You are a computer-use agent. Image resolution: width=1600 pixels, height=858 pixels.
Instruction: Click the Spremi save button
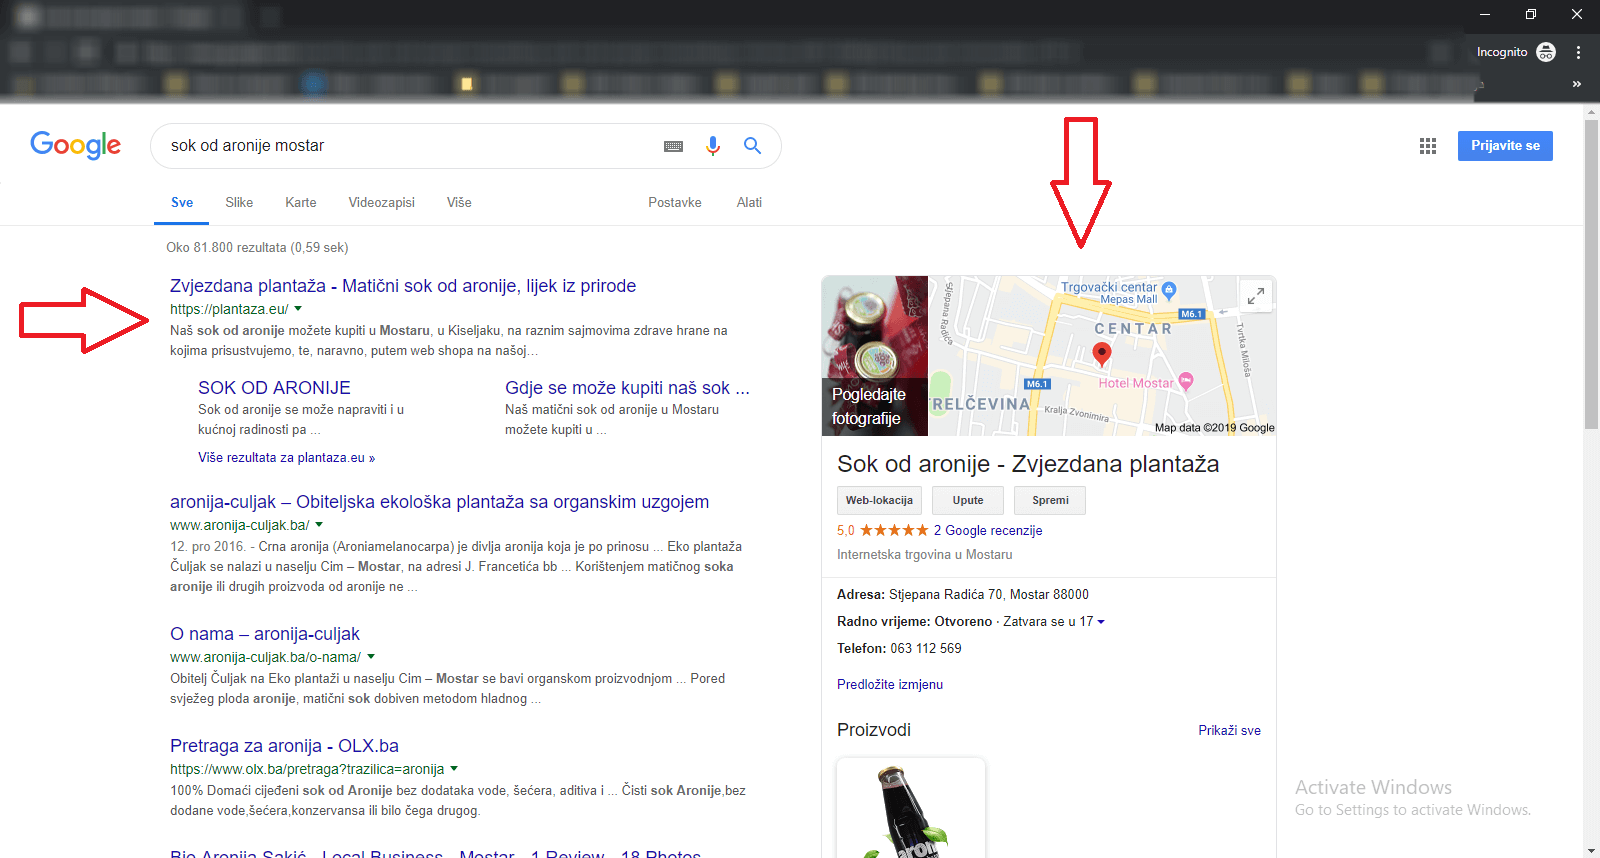1050,500
